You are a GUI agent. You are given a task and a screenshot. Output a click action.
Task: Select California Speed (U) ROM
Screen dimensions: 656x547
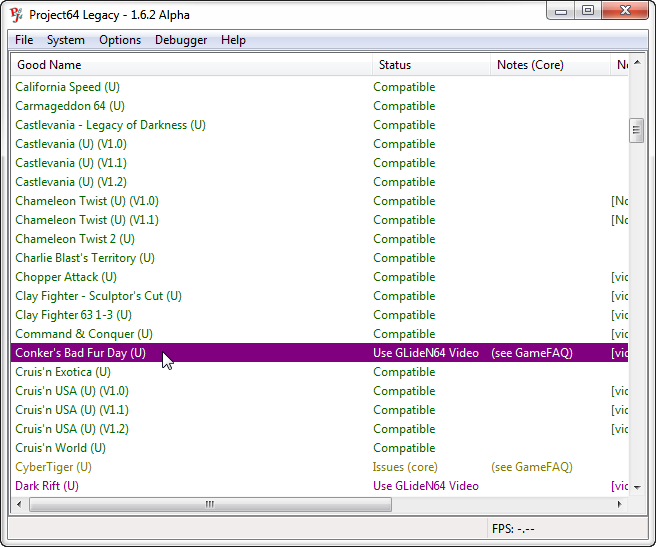(x=320, y=87)
